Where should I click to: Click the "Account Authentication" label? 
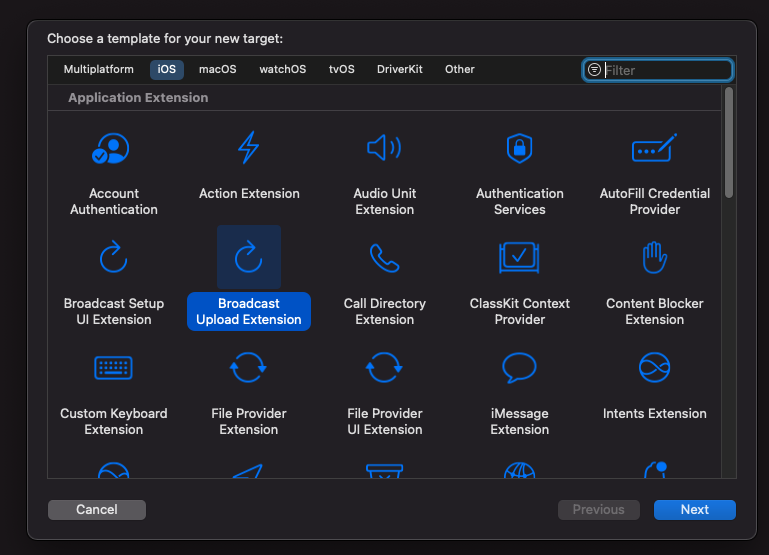click(114, 202)
